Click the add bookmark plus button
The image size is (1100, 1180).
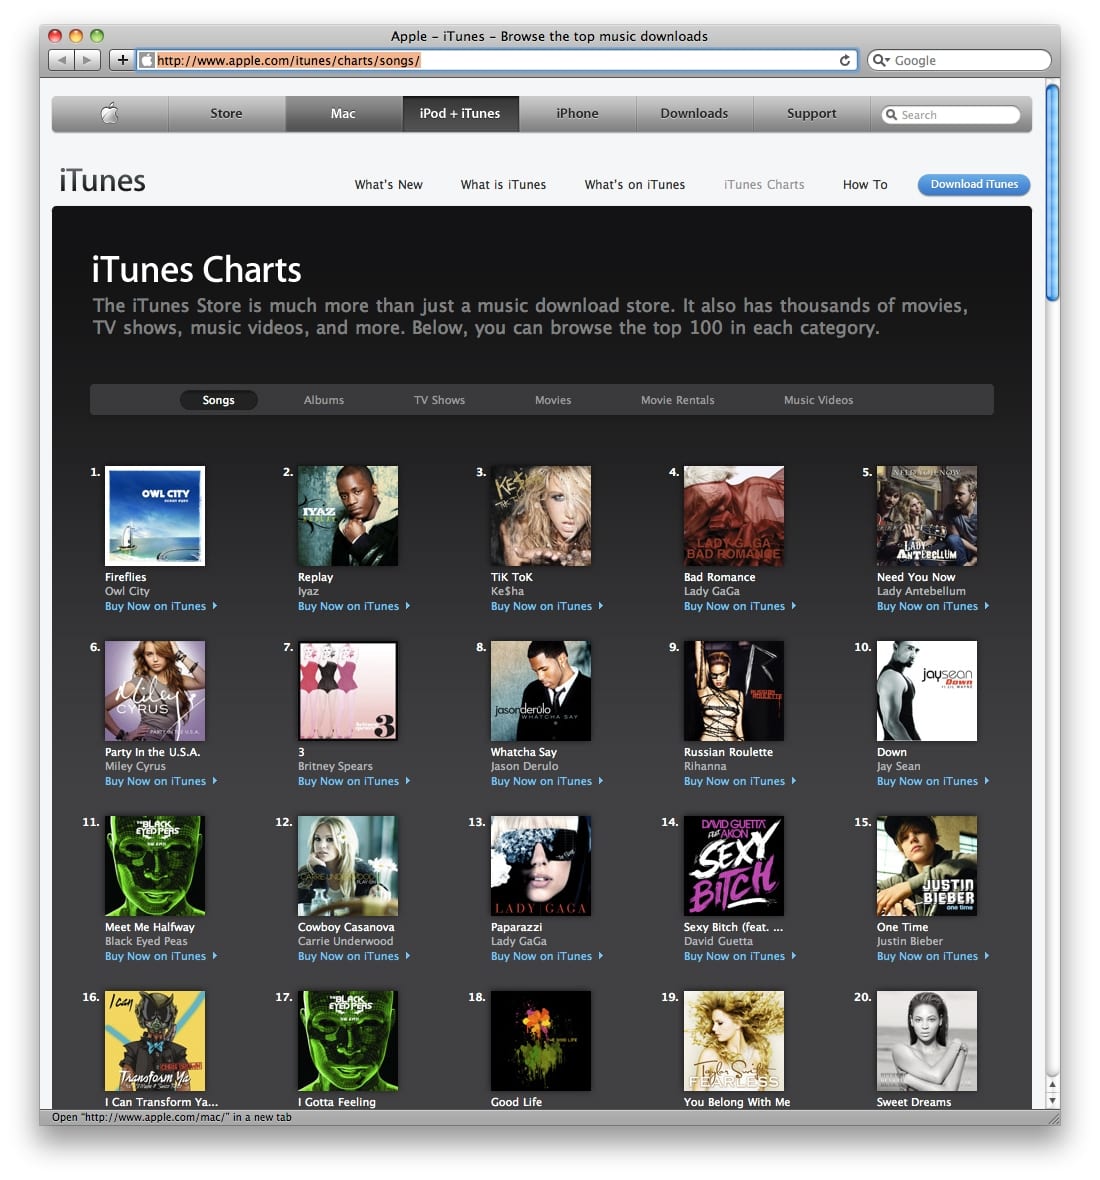point(122,60)
